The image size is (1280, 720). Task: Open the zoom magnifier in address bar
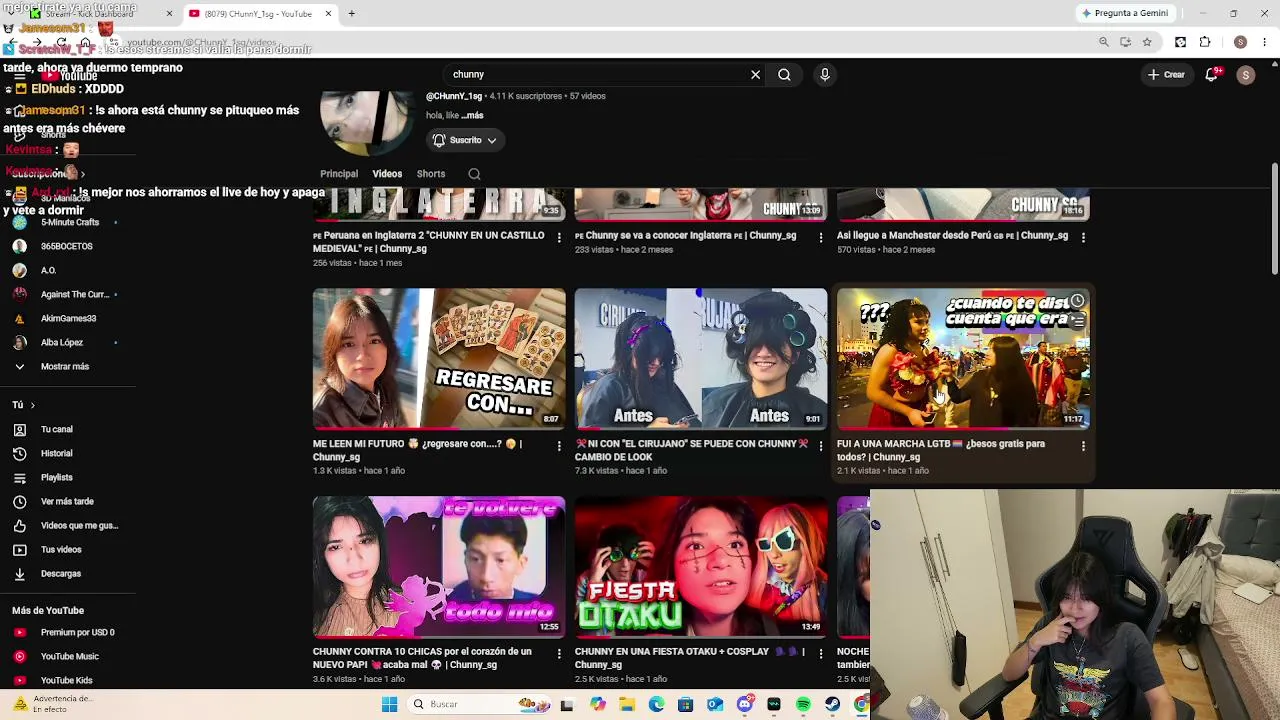(1104, 42)
